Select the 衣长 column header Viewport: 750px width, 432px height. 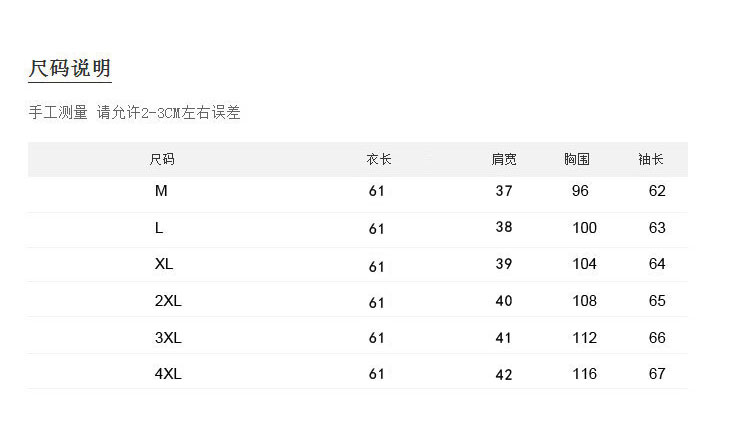(378, 159)
